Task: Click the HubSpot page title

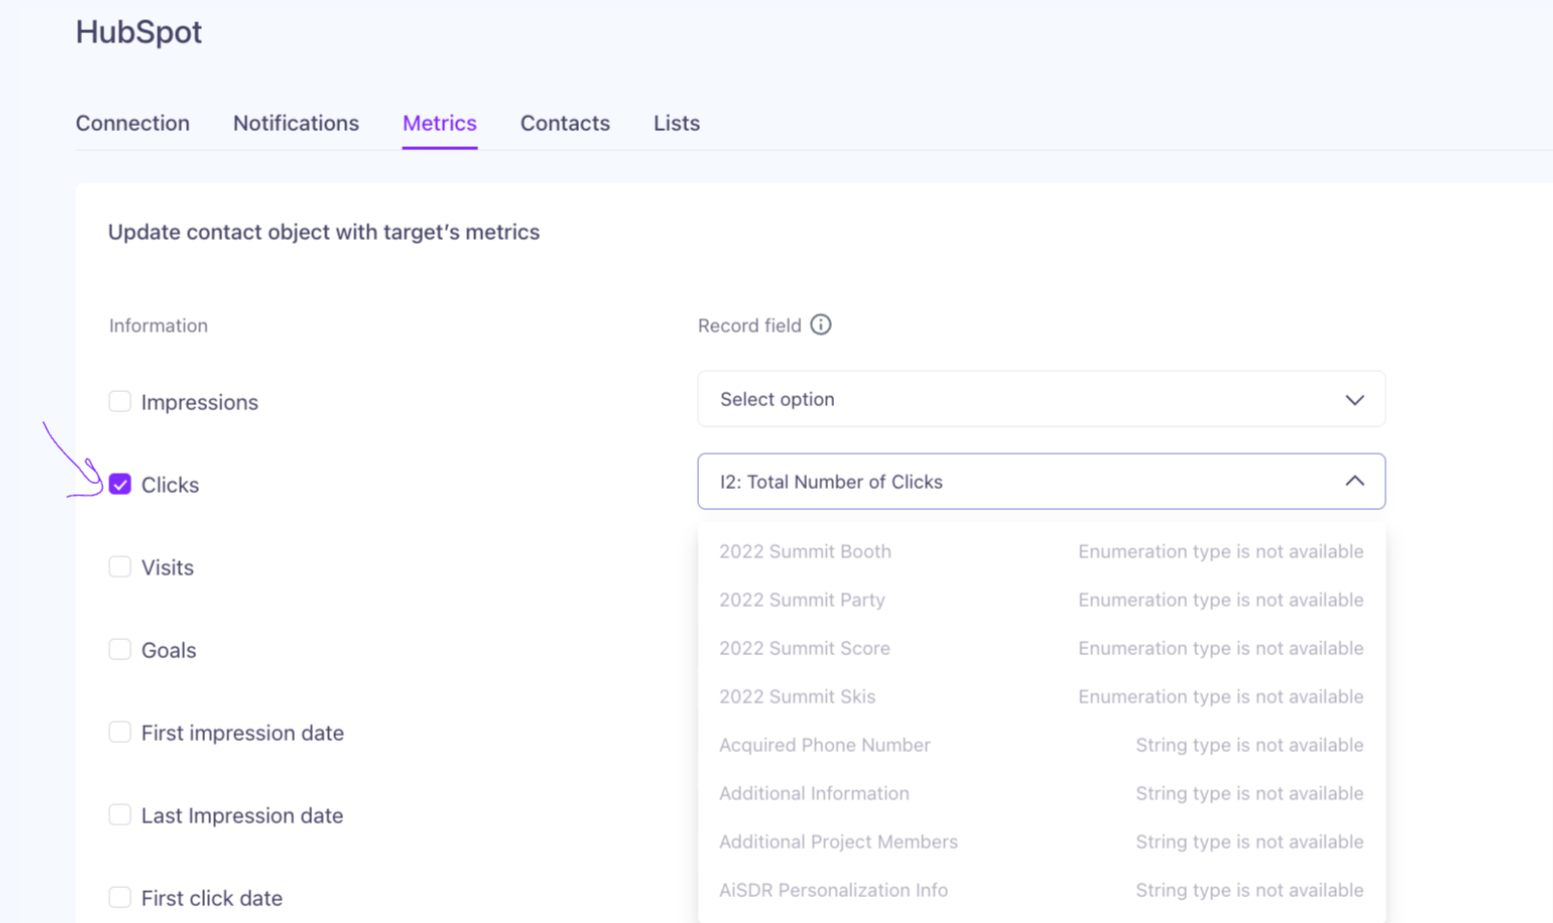Action: (139, 32)
